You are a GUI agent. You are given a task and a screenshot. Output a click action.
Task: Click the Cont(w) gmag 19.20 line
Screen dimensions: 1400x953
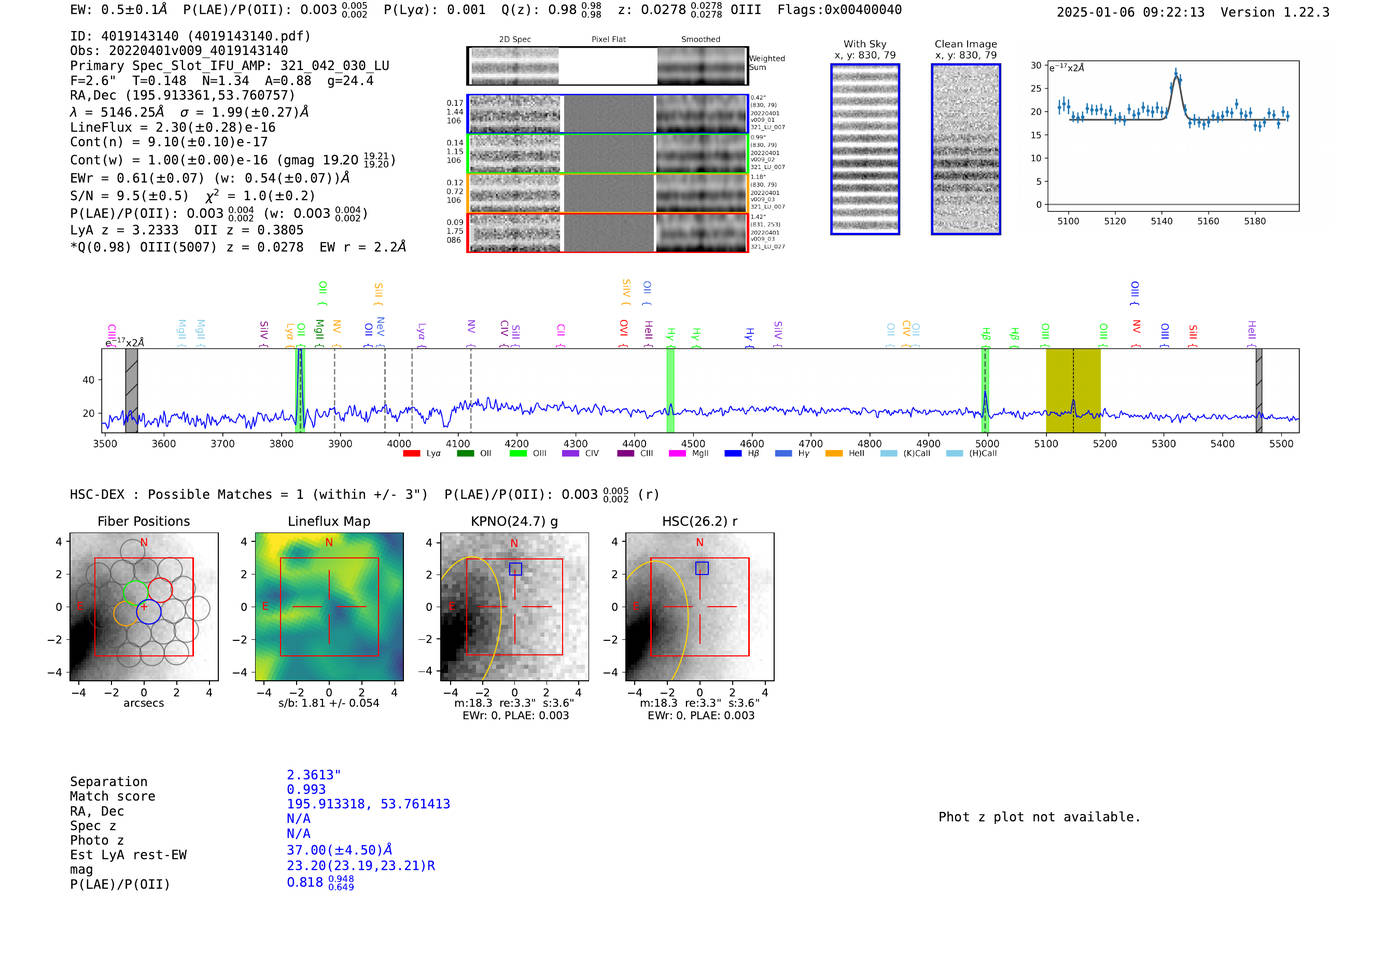tap(233, 160)
